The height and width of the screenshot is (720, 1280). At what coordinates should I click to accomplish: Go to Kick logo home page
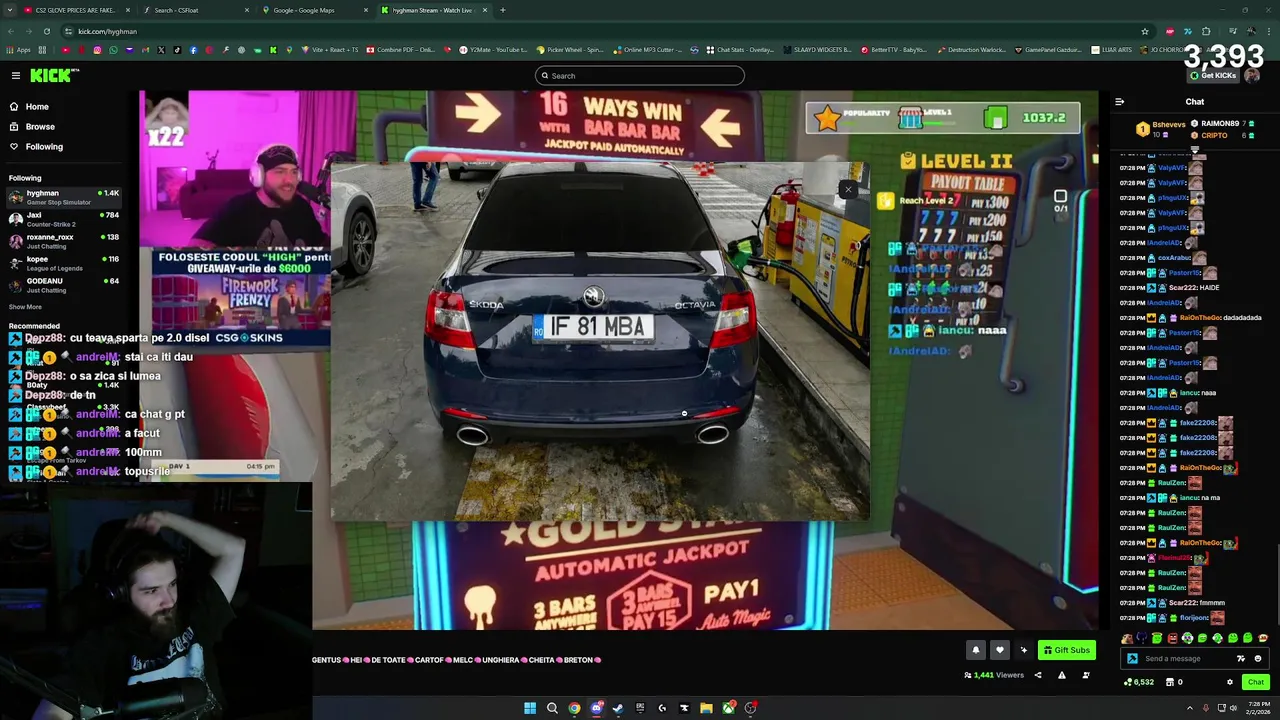(x=53, y=75)
